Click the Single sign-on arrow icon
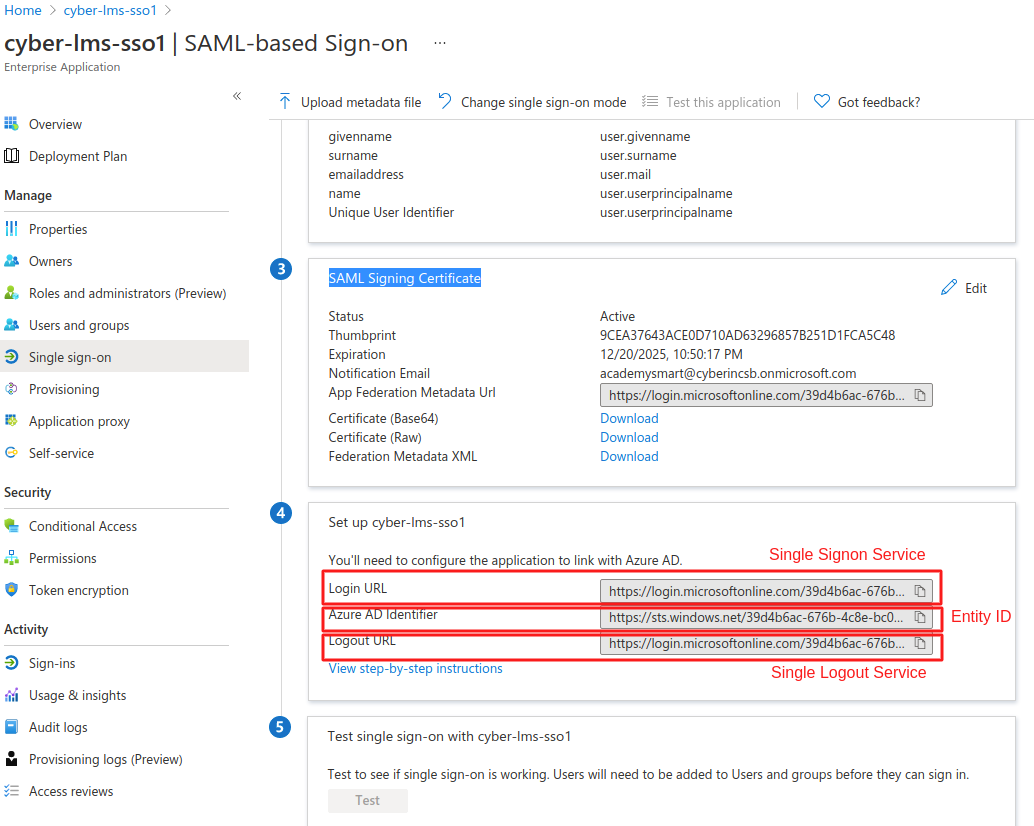The width and height of the screenshot is (1034, 826). click(x=11, y=357)
